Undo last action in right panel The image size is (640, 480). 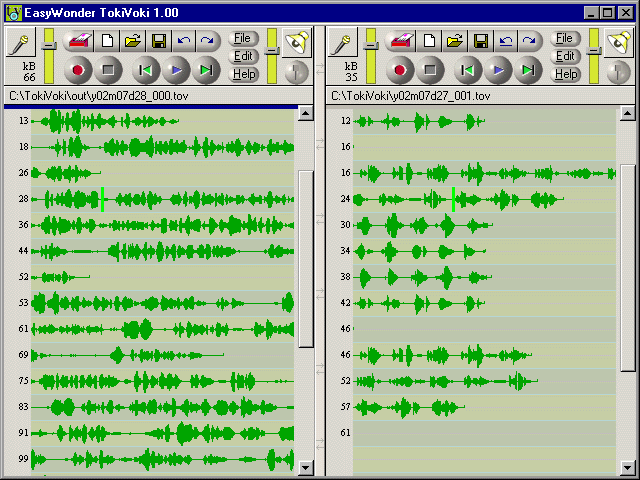(x=506, y=41)
